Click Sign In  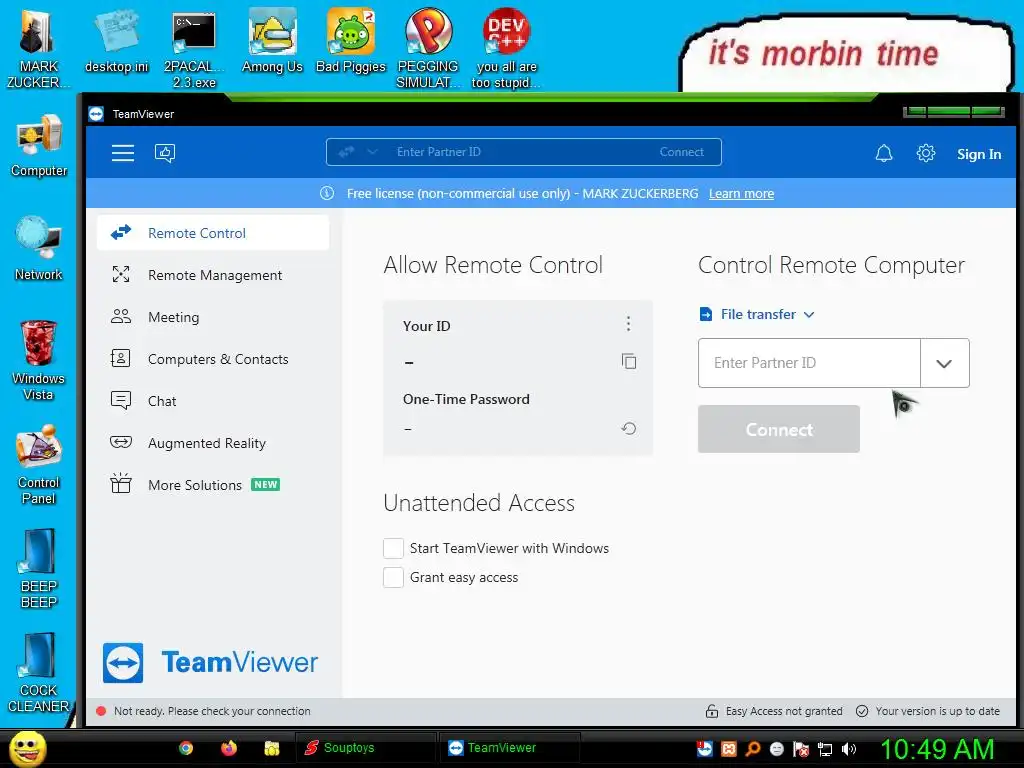coord(978,154)
